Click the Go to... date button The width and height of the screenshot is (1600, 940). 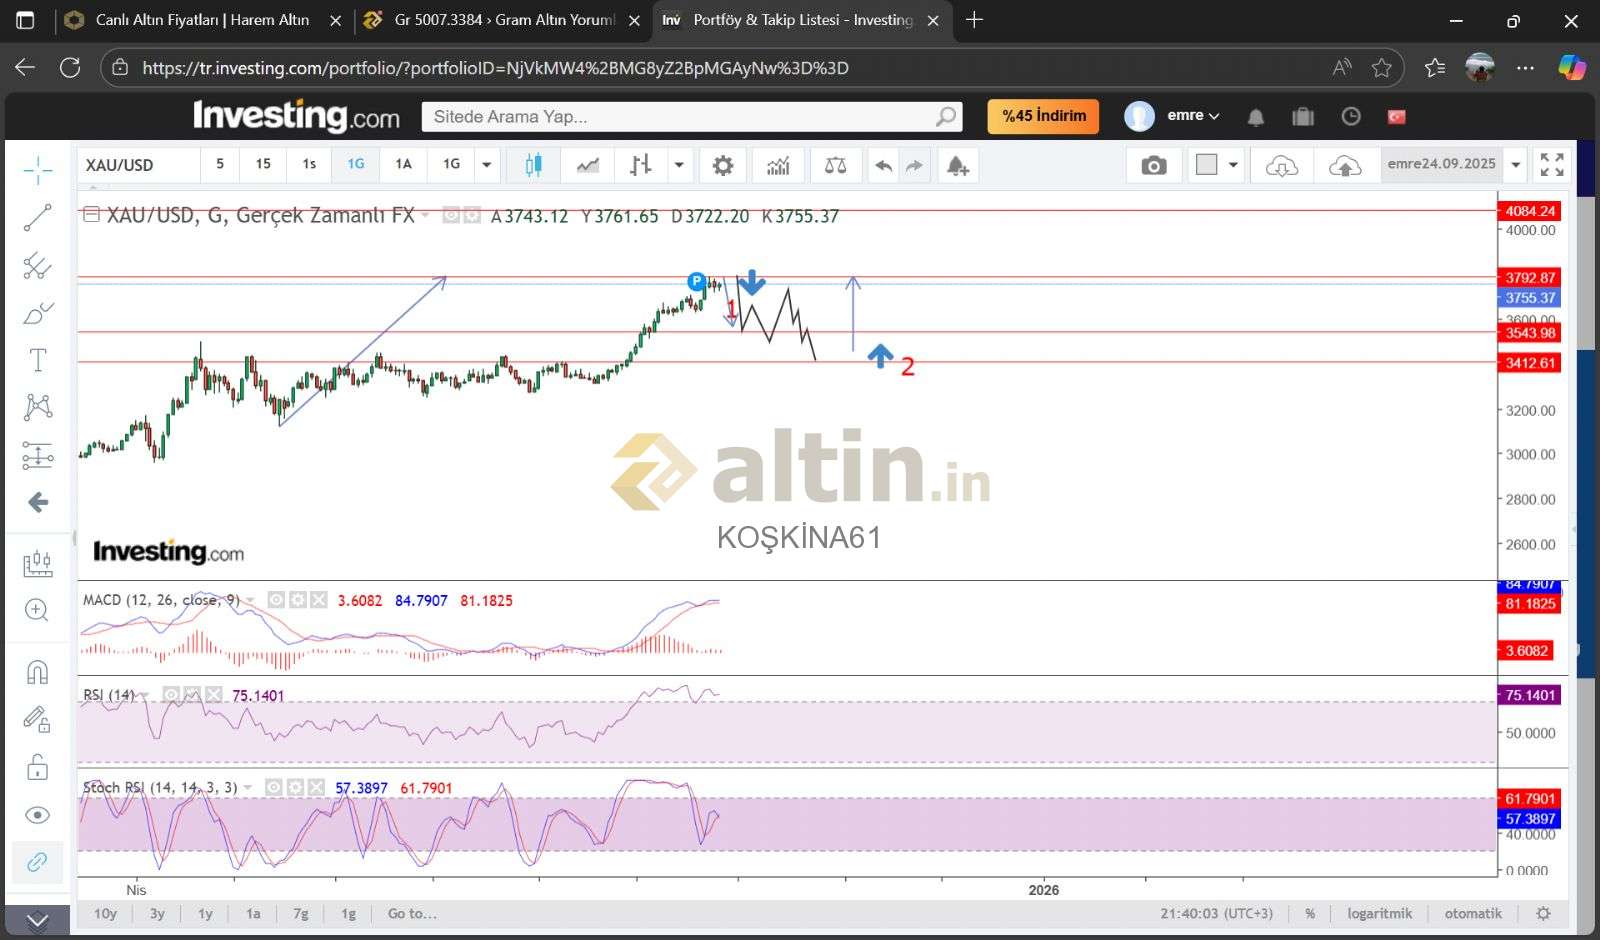coord(412,913)
